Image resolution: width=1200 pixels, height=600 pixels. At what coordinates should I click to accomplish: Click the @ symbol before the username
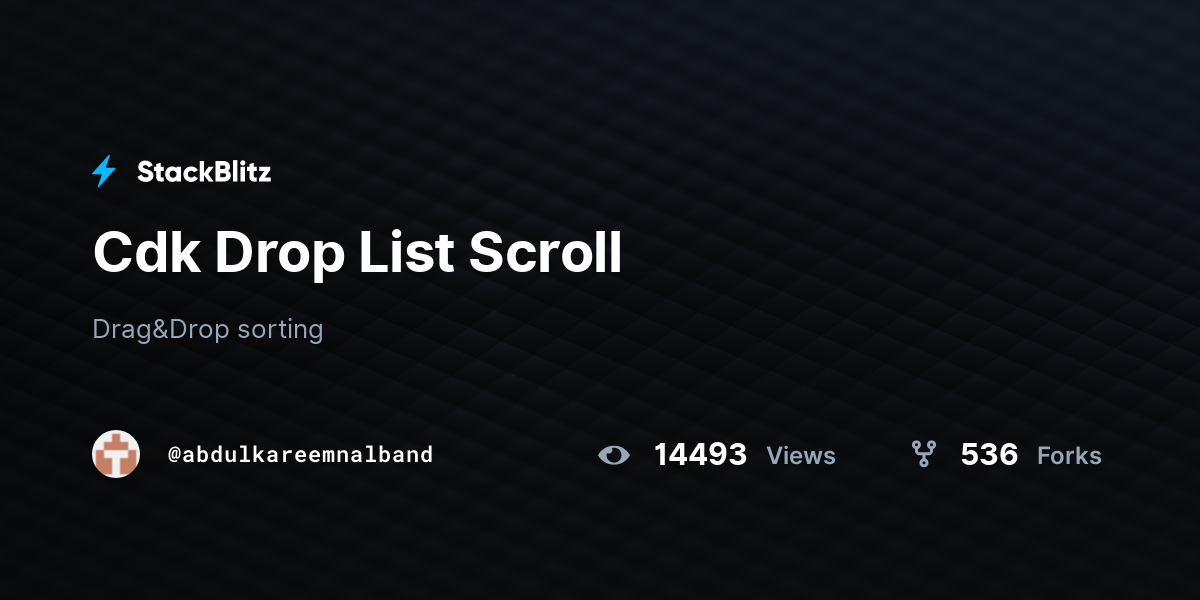[174, 455]
